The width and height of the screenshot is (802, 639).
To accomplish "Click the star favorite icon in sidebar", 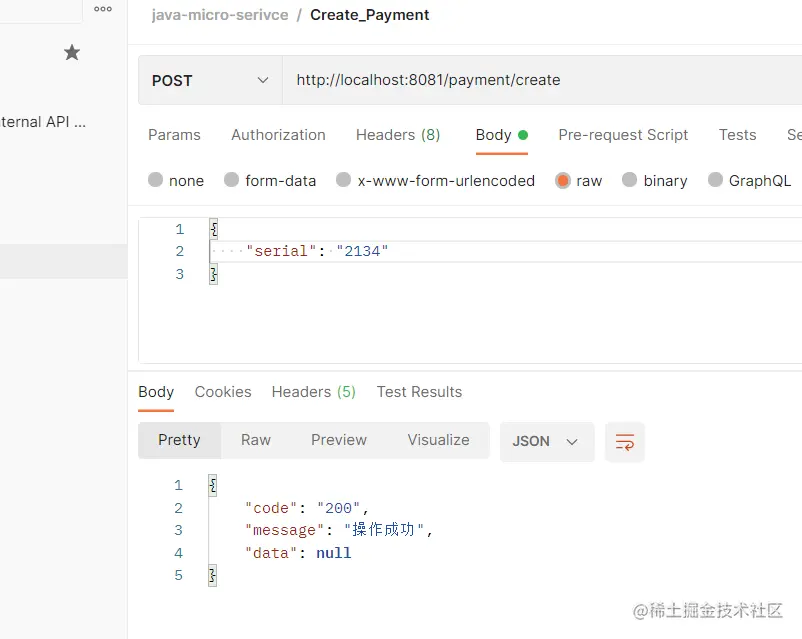I will click(72, 52).
